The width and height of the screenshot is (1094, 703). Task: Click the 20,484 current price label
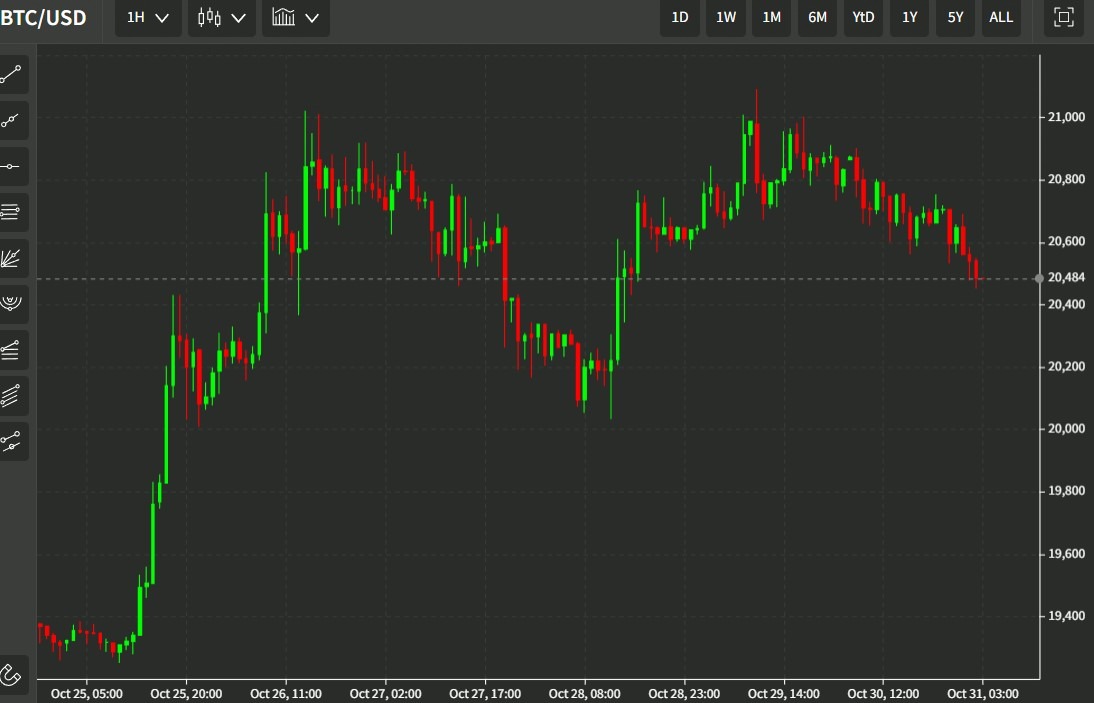click(x=1066, y=278)
